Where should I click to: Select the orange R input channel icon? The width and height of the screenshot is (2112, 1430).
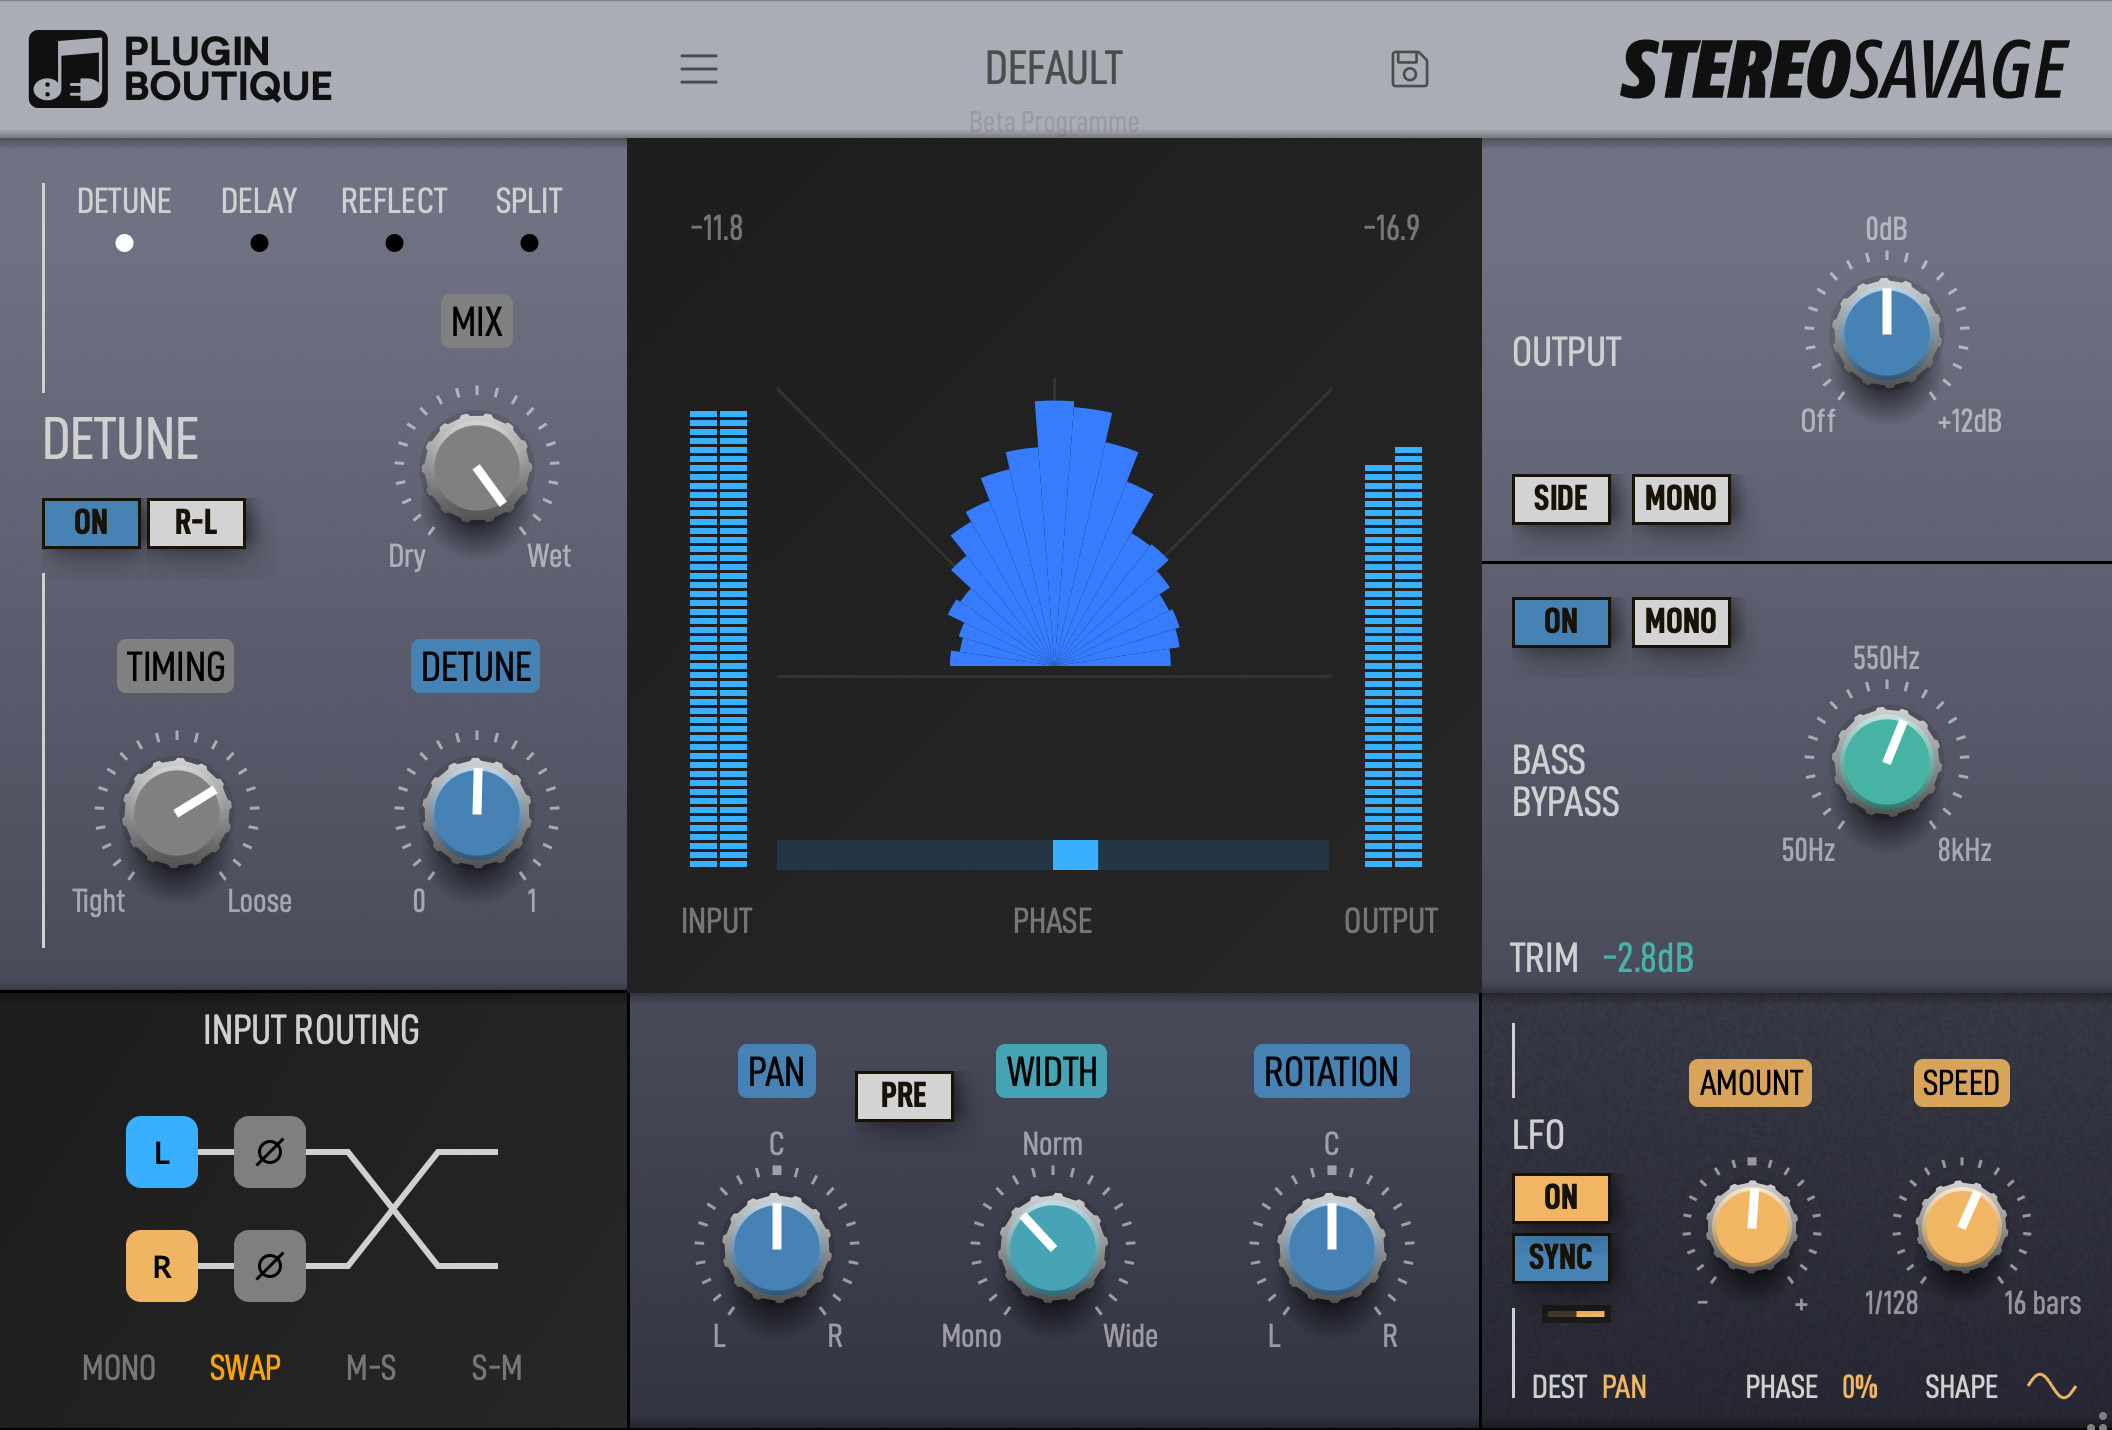point(161,1265)
